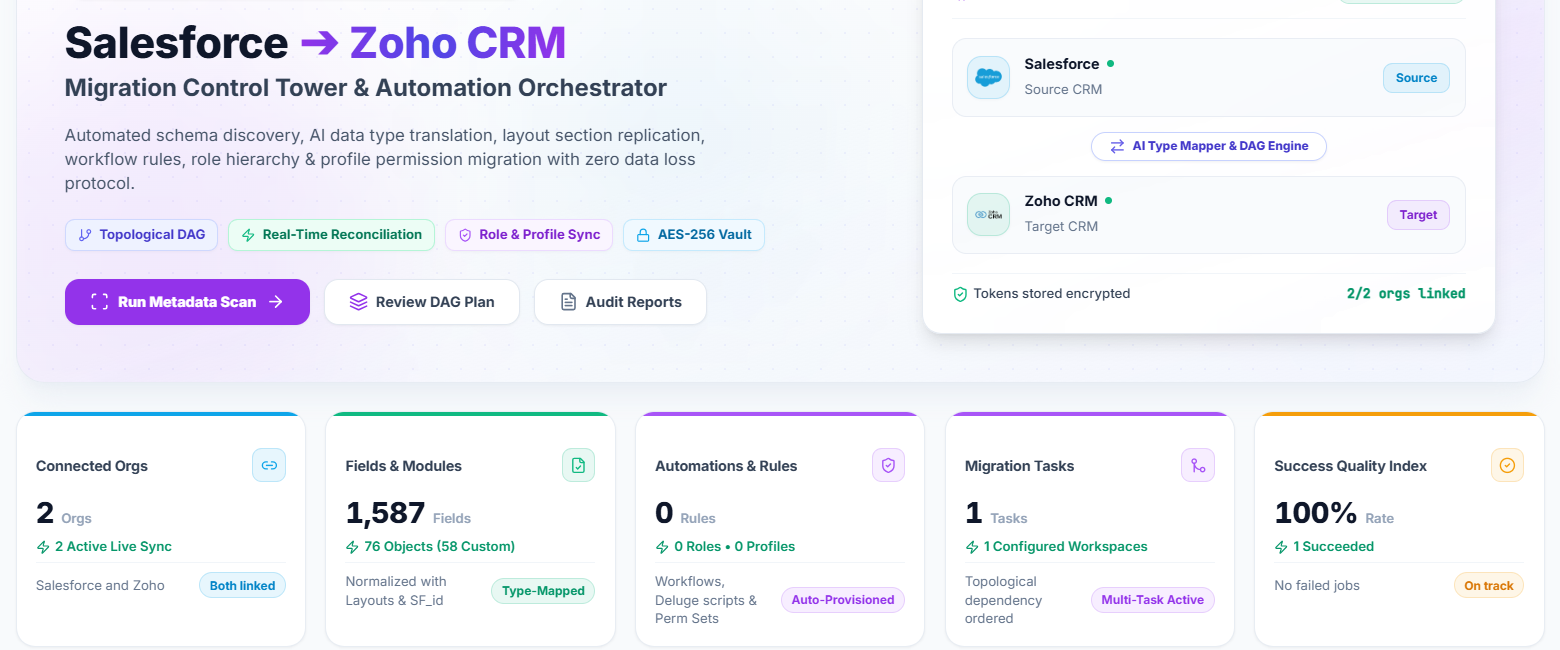The width and height of the screenshot is (1560, 650).
Task: Click the Salesforce cloud logo icon
Action: click(x=988, y=77)
